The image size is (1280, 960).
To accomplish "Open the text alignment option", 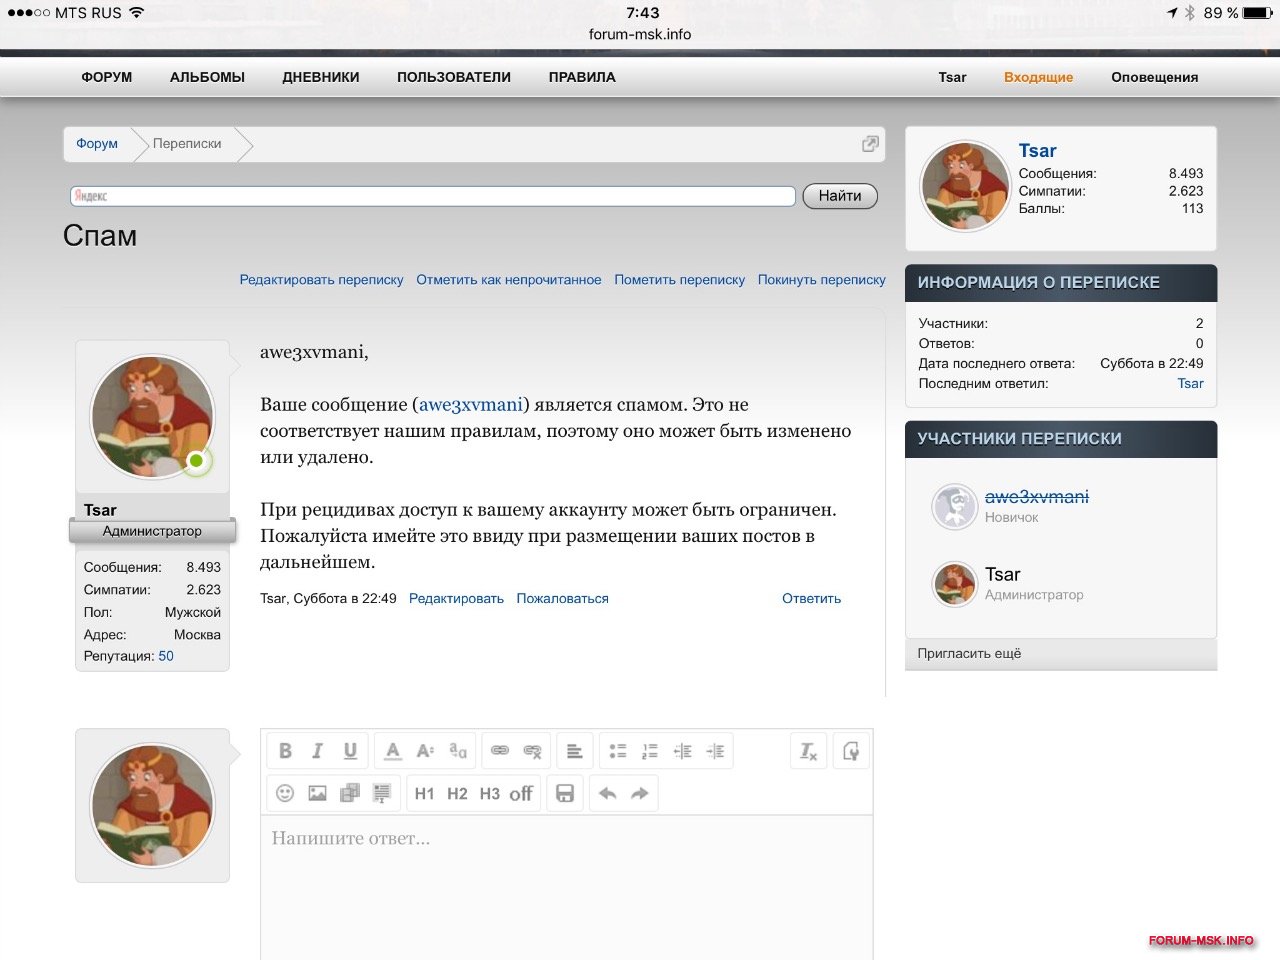I will [x=575, y=751].
